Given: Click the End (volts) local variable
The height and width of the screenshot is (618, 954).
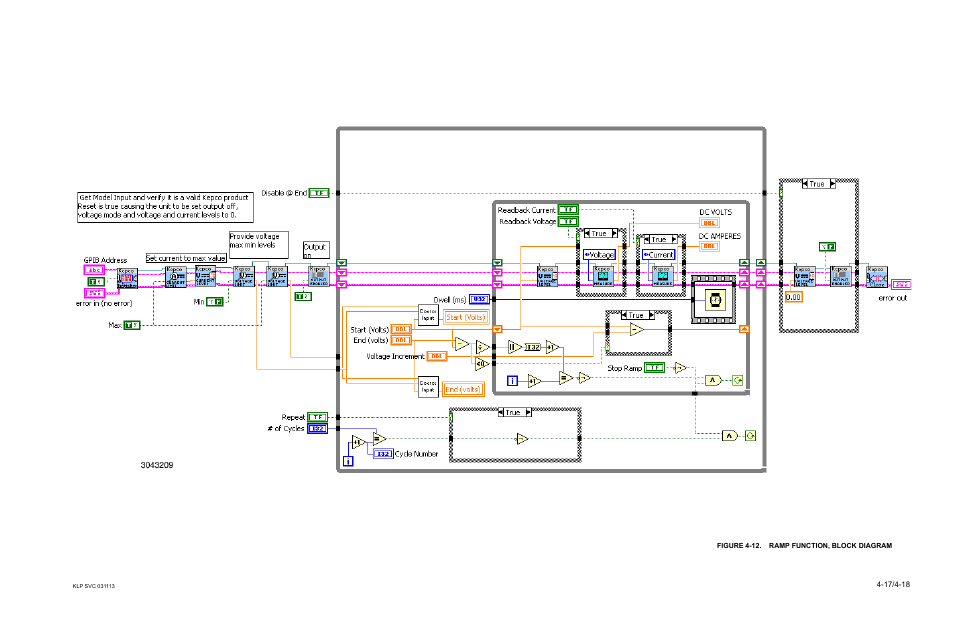Looking at the screenshot, I should click(464, 389).
